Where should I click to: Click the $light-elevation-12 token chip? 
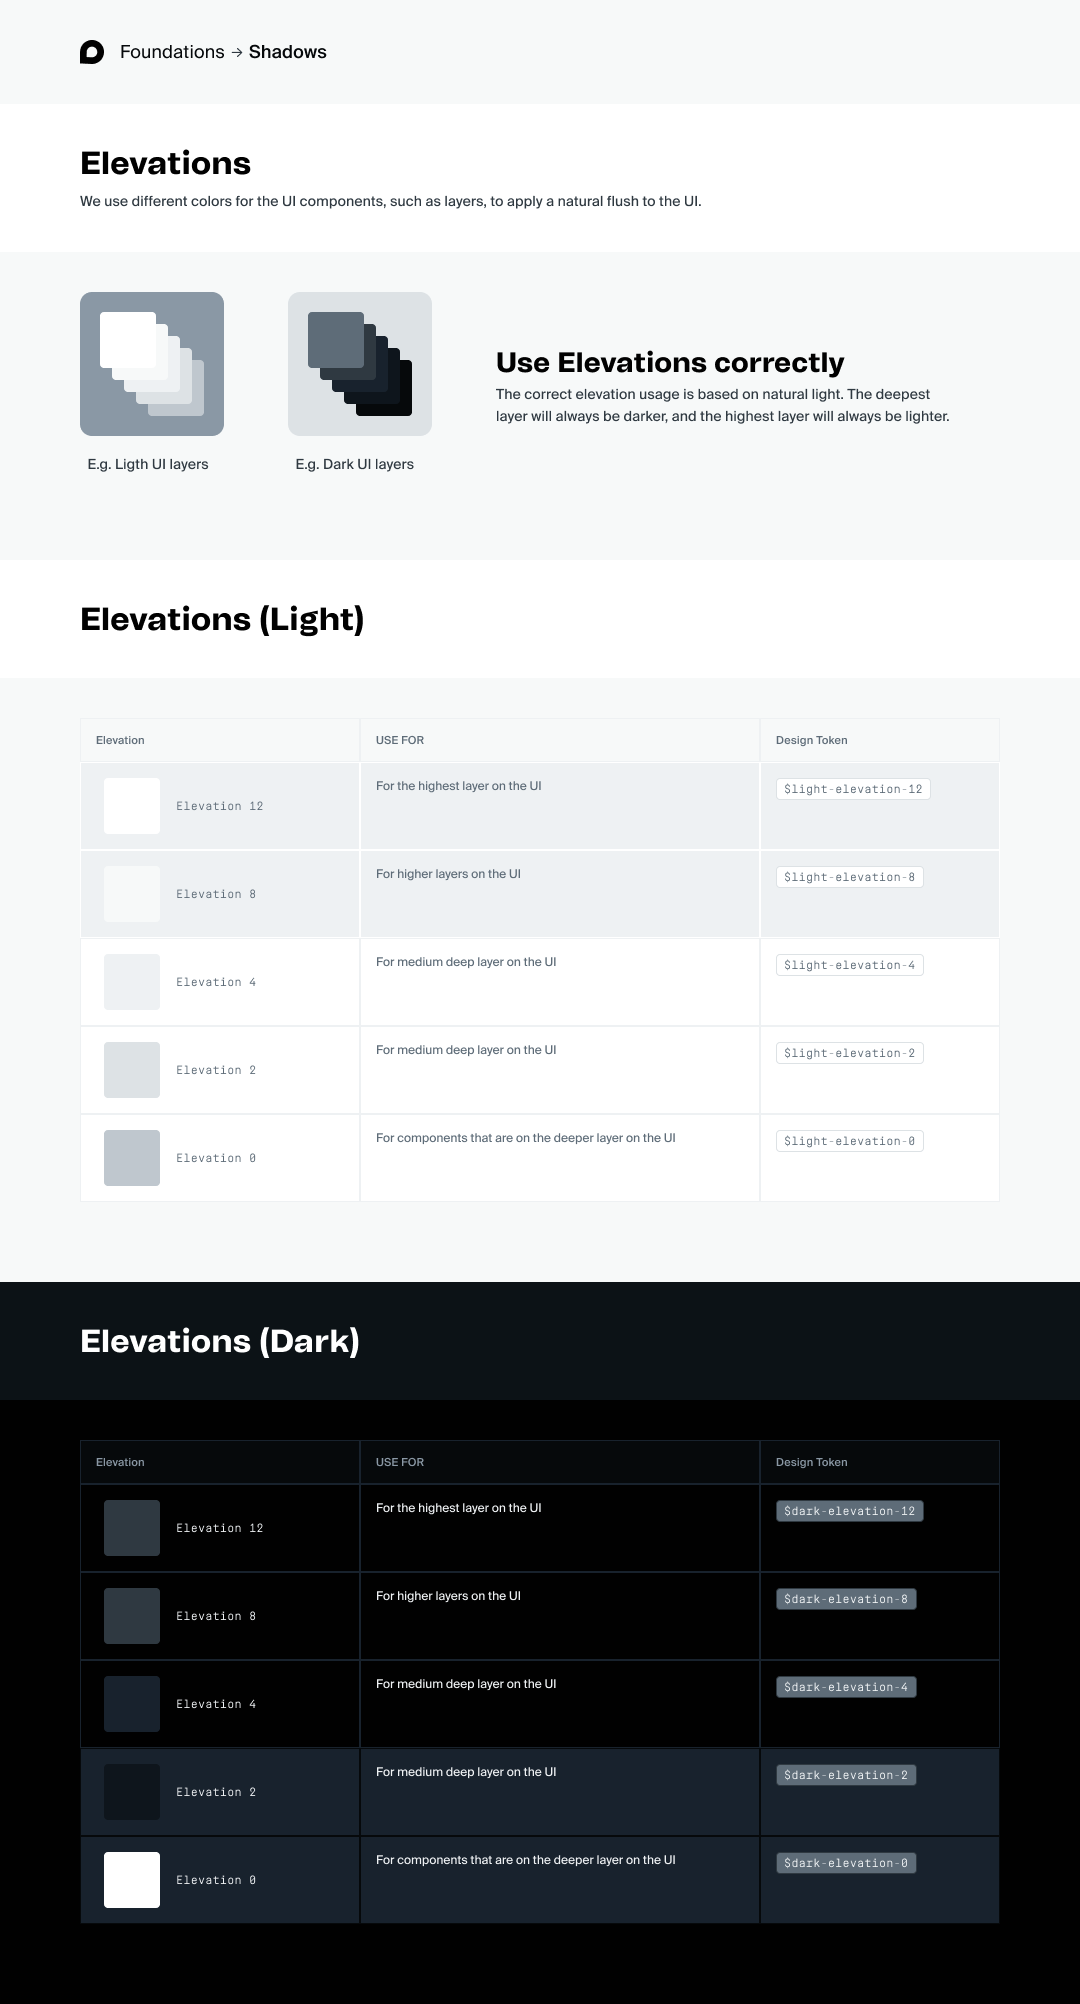tap(853, 789)
